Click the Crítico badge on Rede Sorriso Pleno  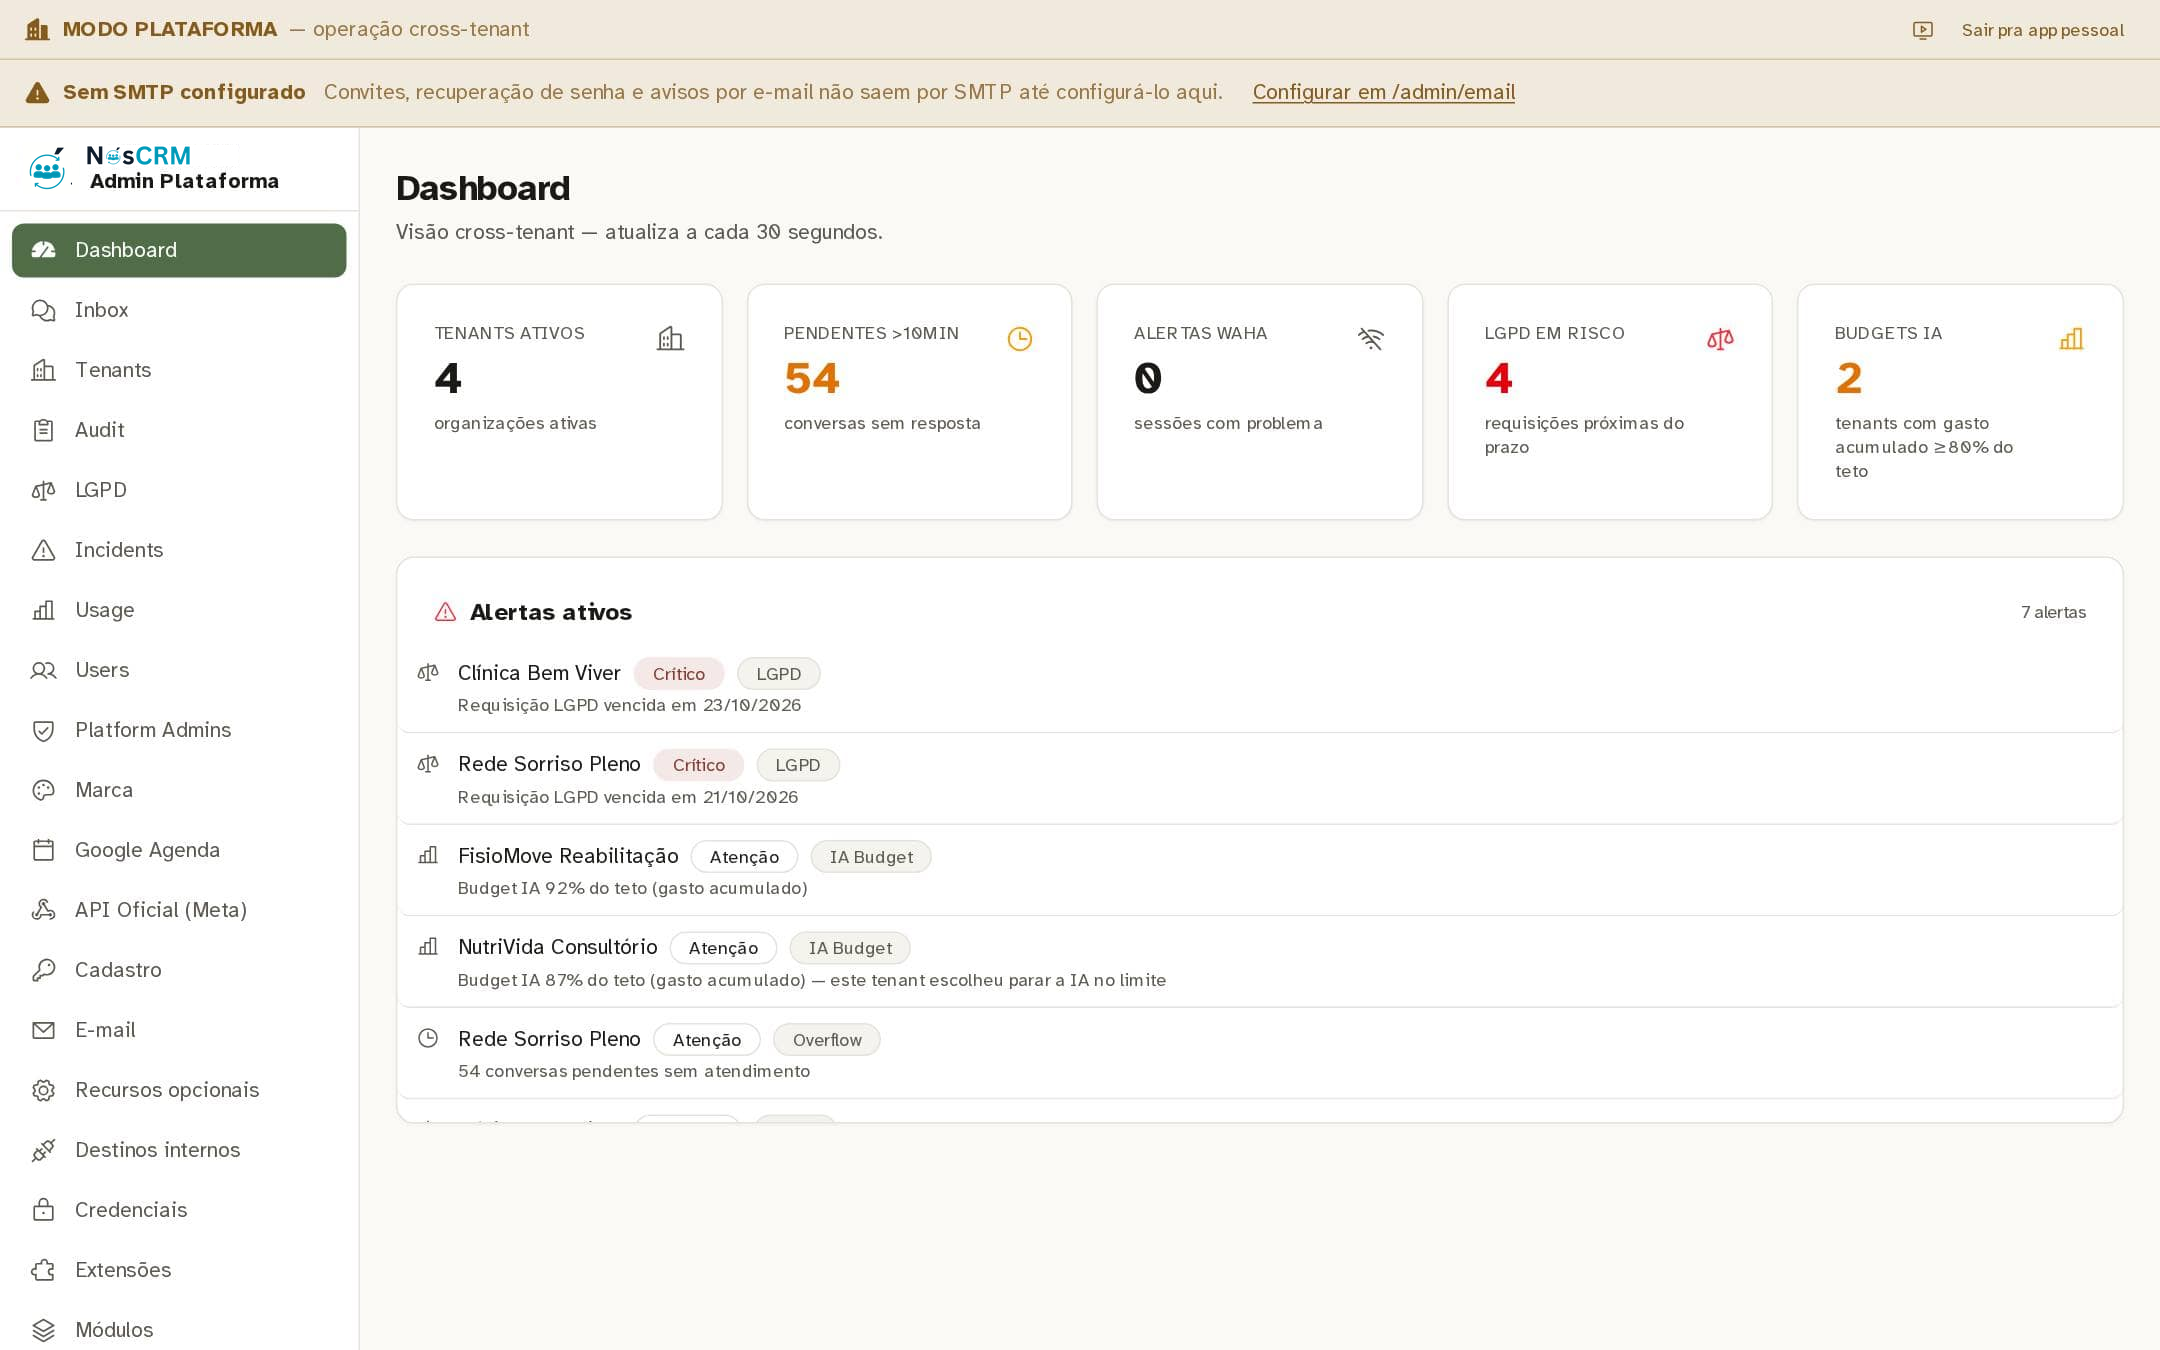pos(698,765)
